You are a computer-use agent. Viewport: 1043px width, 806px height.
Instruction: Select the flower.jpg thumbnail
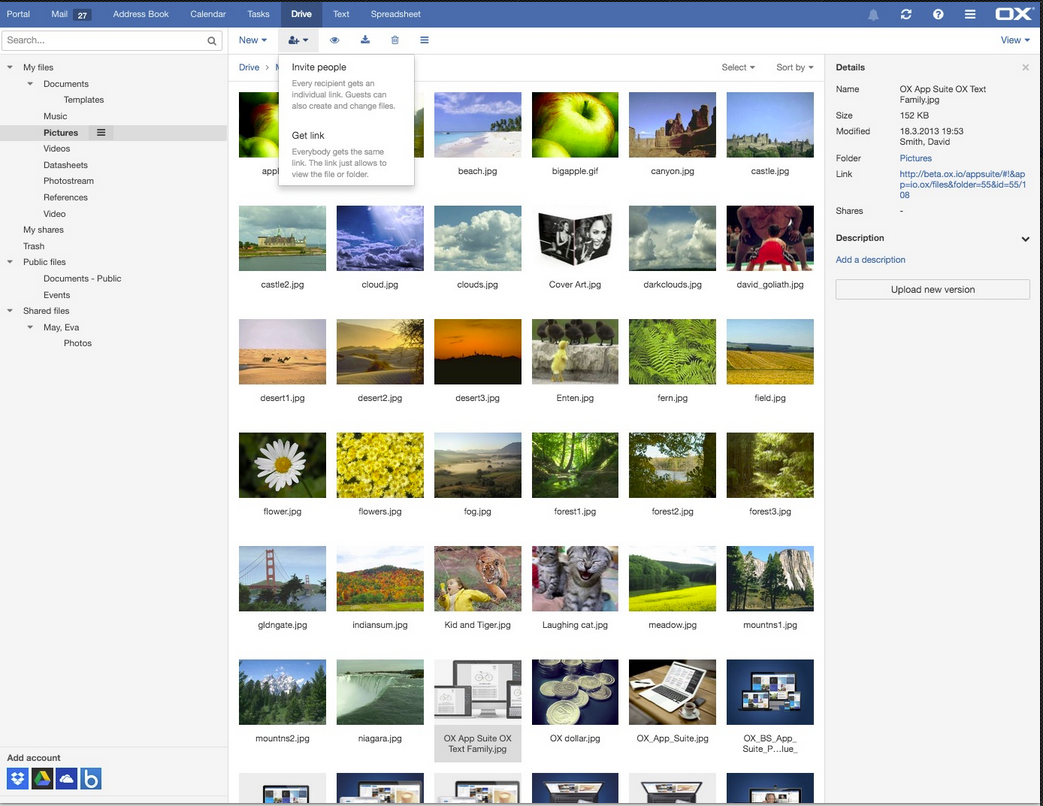tap(283, 466)
